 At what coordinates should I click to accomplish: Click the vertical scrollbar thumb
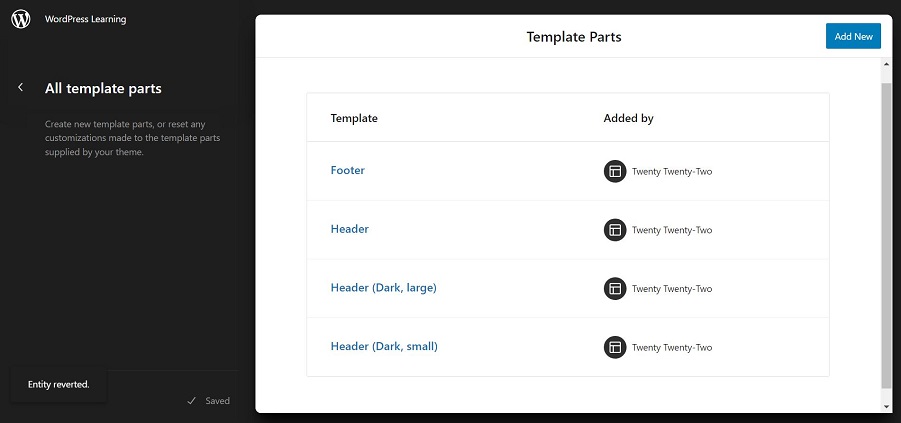[x=887, y=236]
